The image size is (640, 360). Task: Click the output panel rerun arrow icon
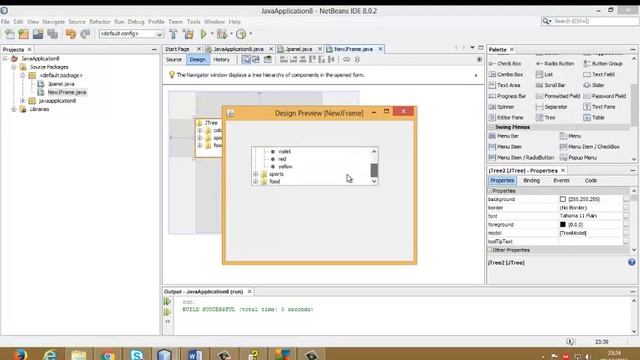167,302
